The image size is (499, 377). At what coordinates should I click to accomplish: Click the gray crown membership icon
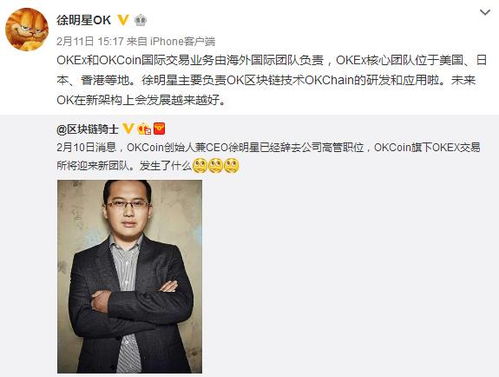click(x=140, y=20)
